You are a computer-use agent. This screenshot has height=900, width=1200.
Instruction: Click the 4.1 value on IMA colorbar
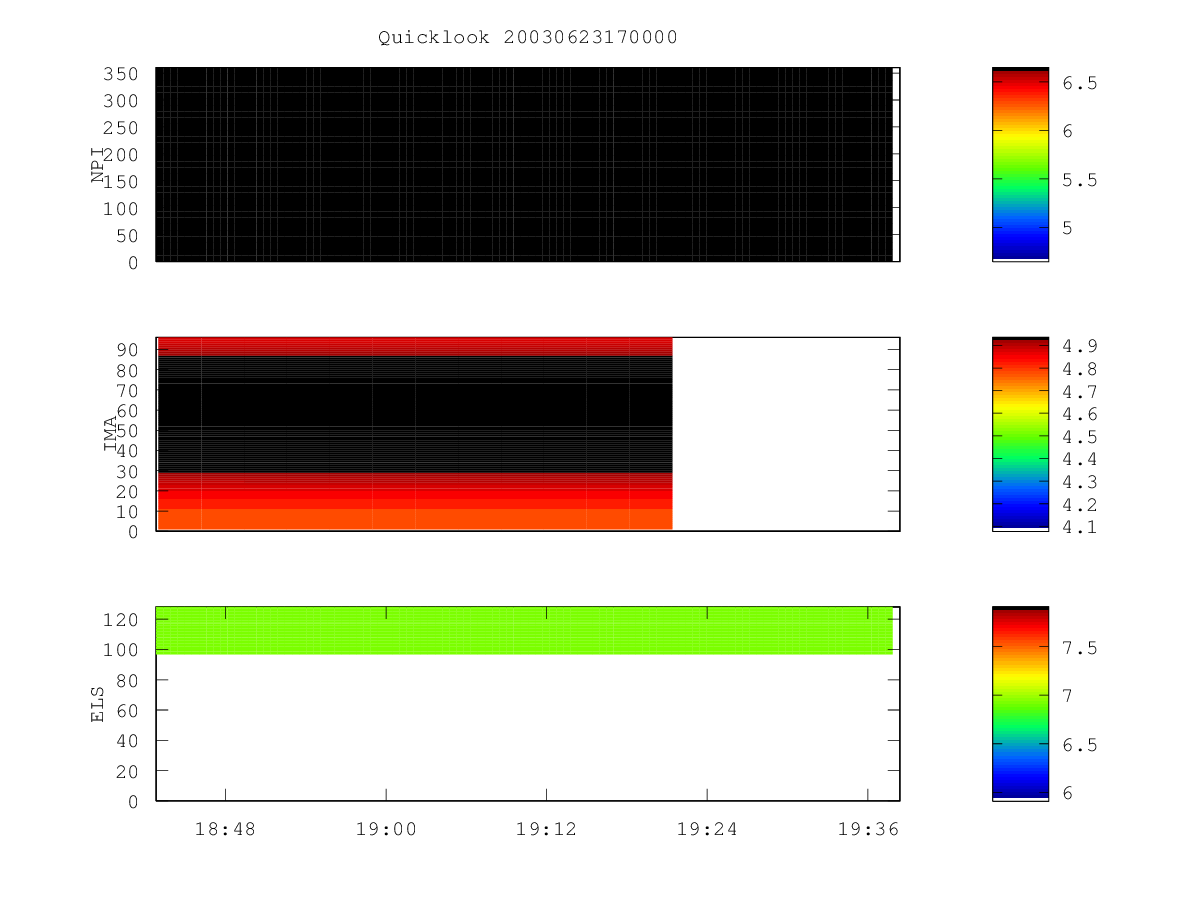[x=1080, y=528]
